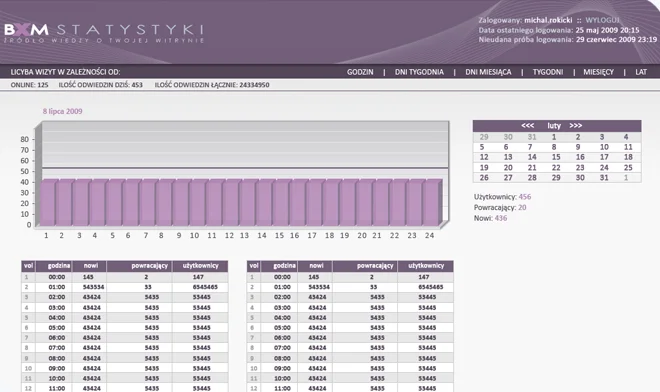Click the chart axis label 6
The image size is (660, 392).
128,235
